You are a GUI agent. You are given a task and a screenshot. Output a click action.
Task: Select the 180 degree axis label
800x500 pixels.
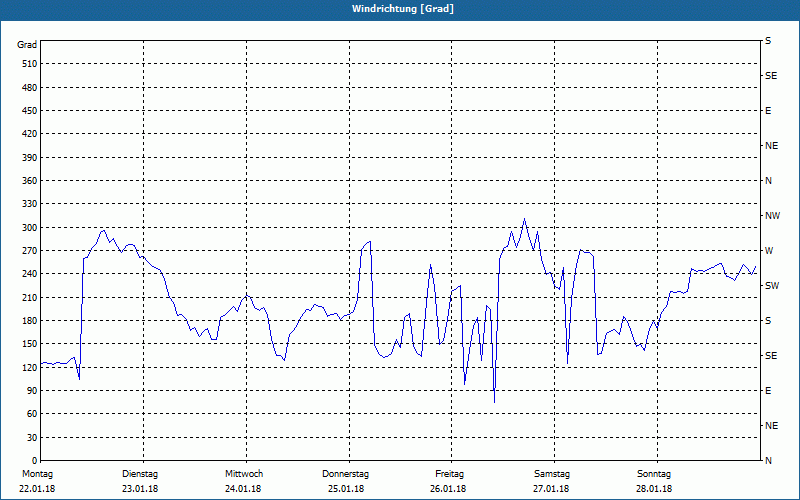(x=30, y=321)
